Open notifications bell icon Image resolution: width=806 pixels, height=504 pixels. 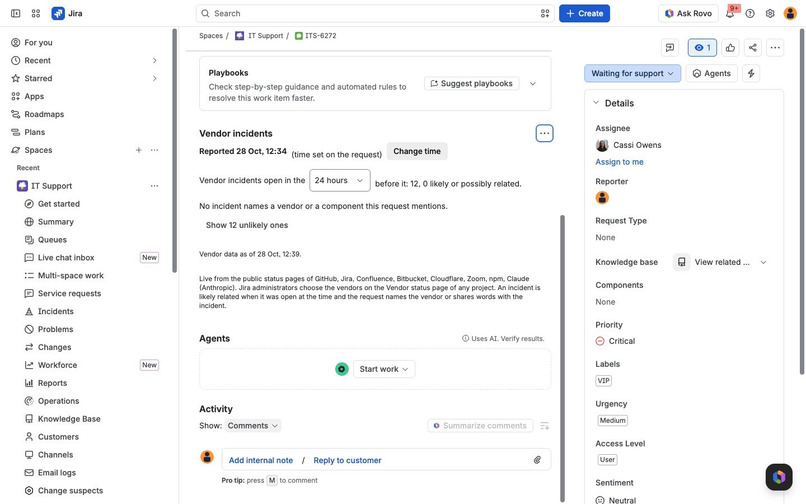pyautogui.click(x=730, y=13)
